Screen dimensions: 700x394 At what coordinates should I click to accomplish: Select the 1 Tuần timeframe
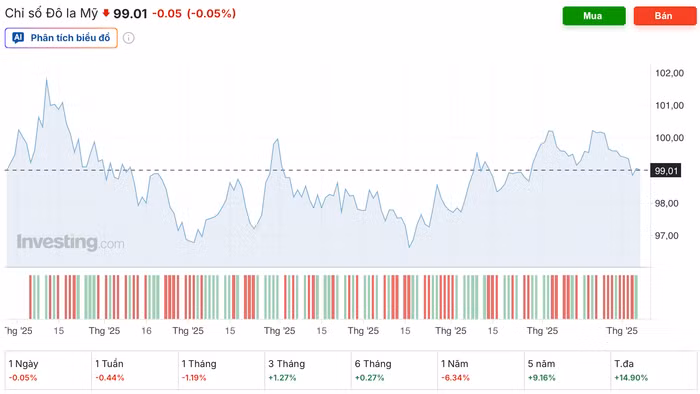click(135, 370)
